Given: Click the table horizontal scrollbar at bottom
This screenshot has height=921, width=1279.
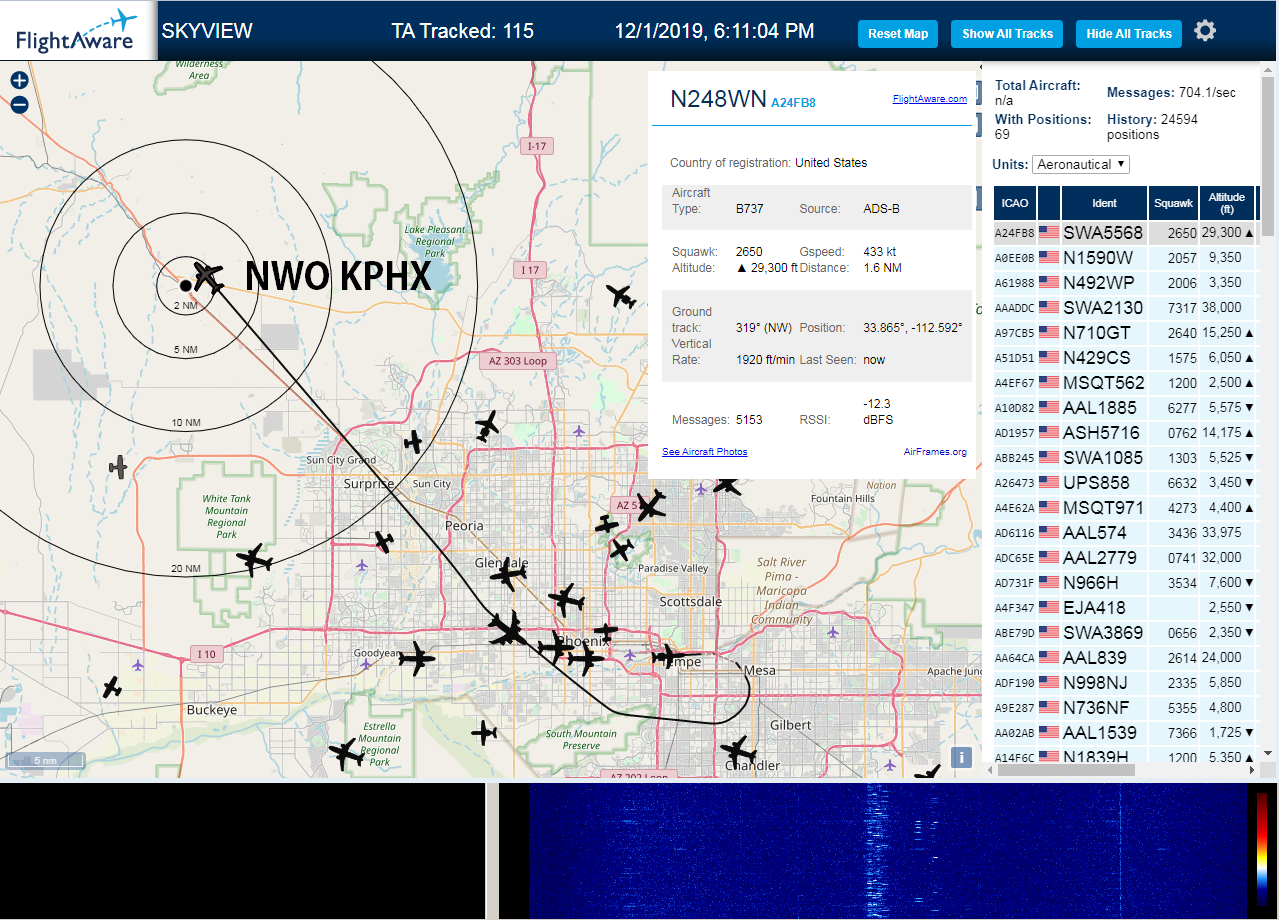Looking at the screenshot, I should [x=1065, y=770].
